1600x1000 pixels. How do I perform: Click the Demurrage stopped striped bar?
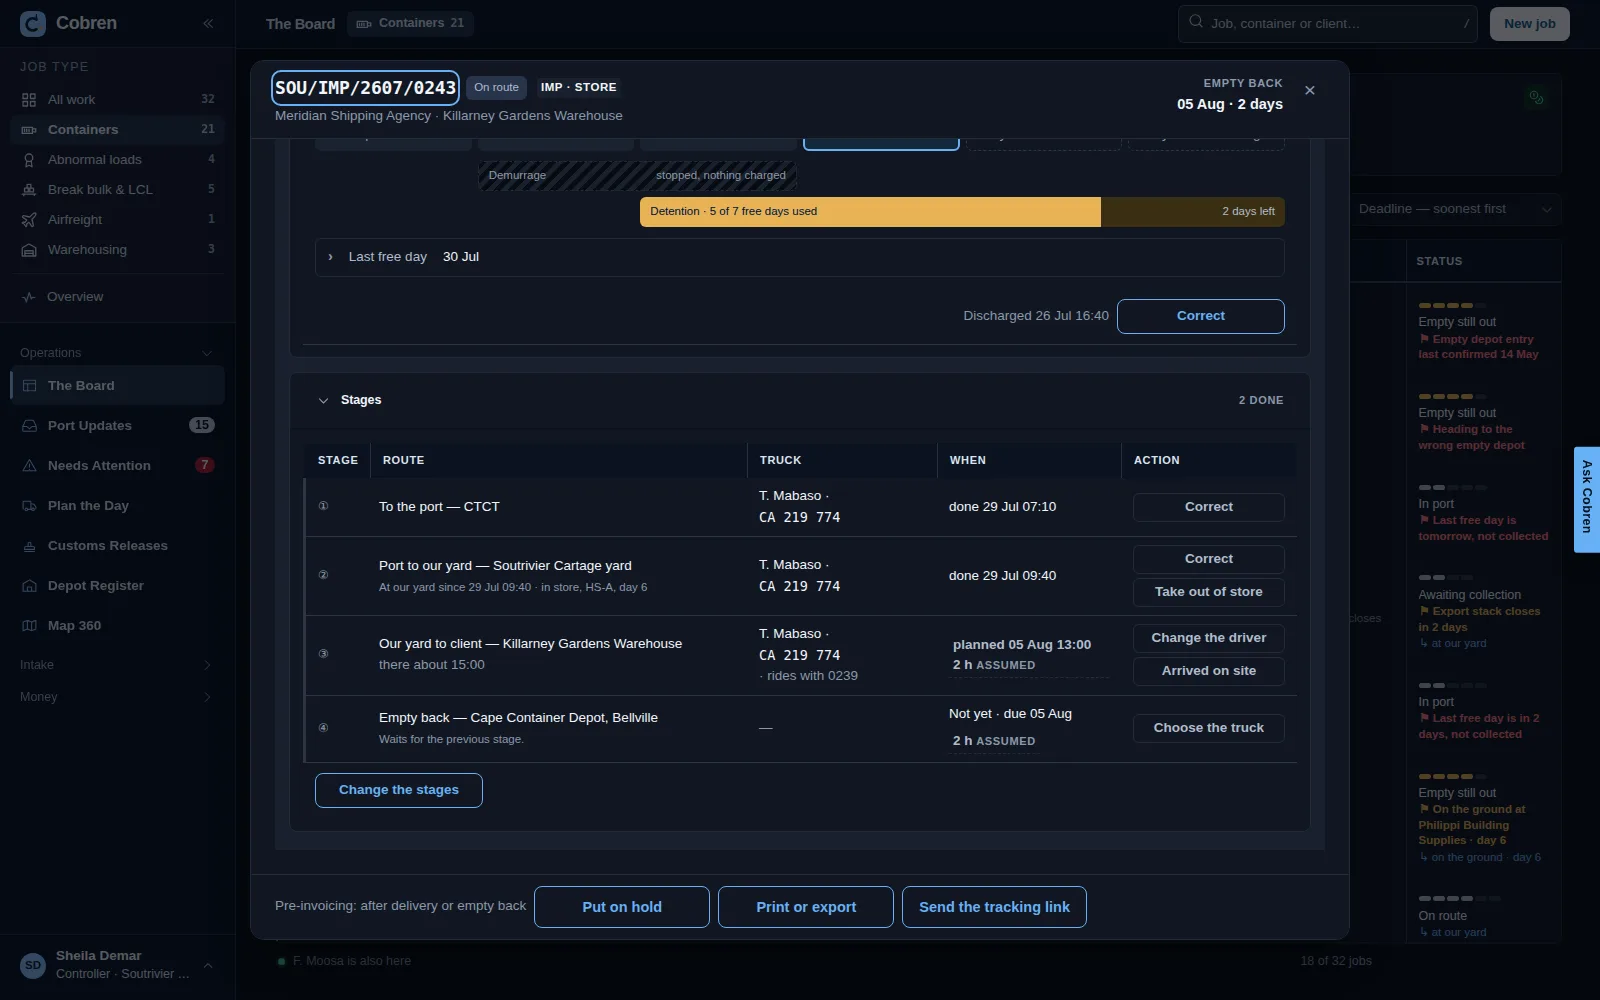(637, 175)
